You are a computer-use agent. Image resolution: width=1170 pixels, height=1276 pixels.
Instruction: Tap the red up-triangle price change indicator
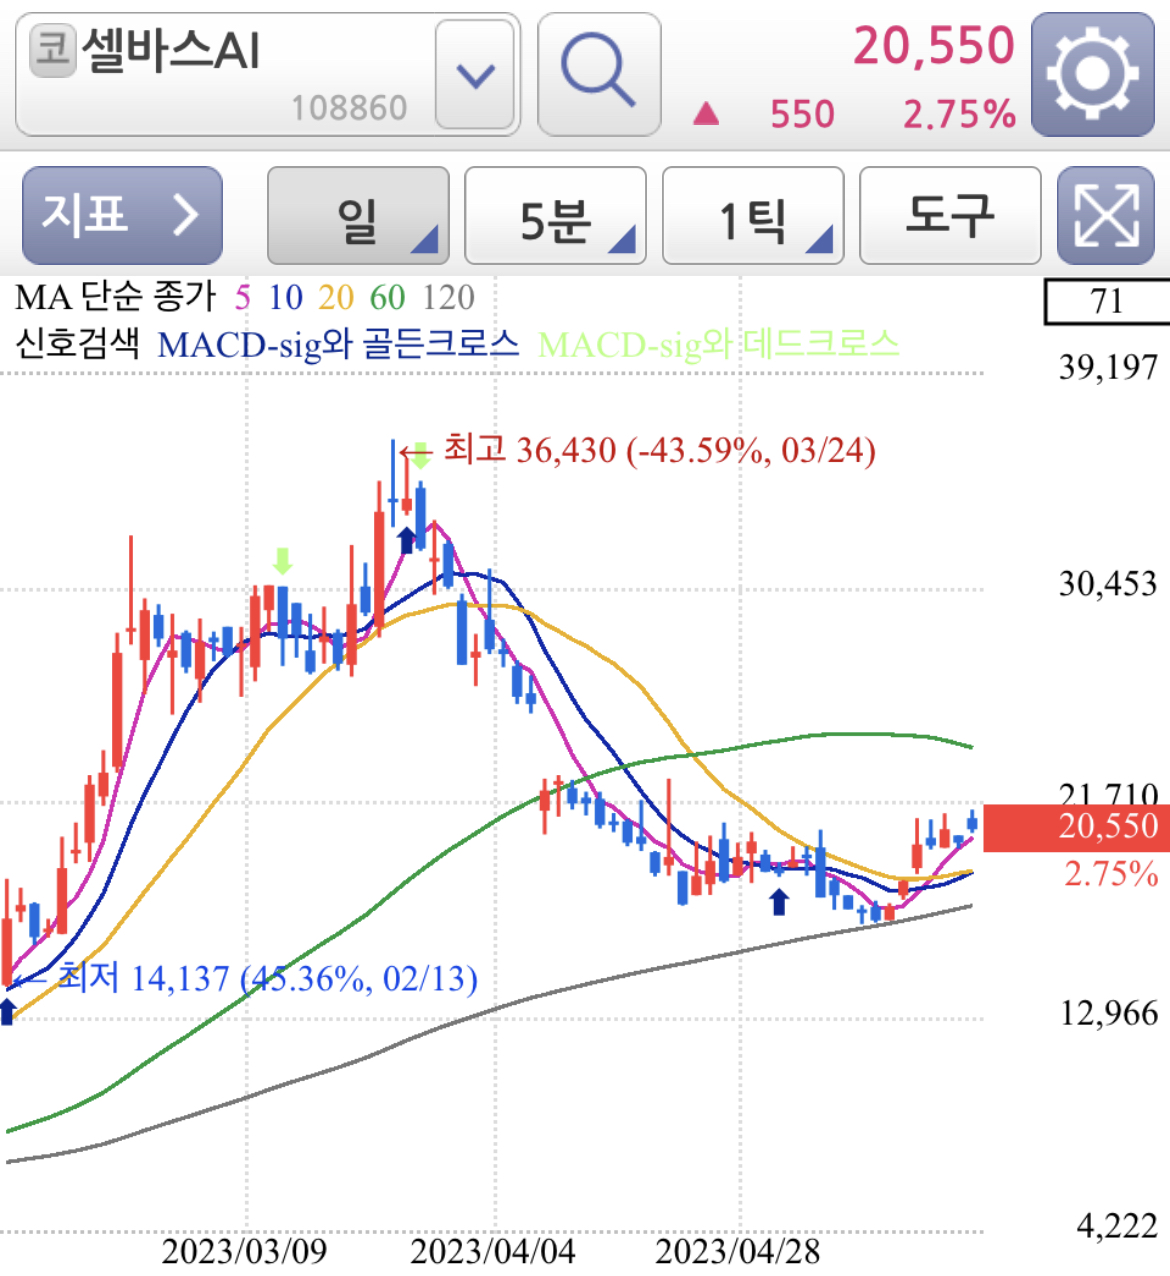706,114
